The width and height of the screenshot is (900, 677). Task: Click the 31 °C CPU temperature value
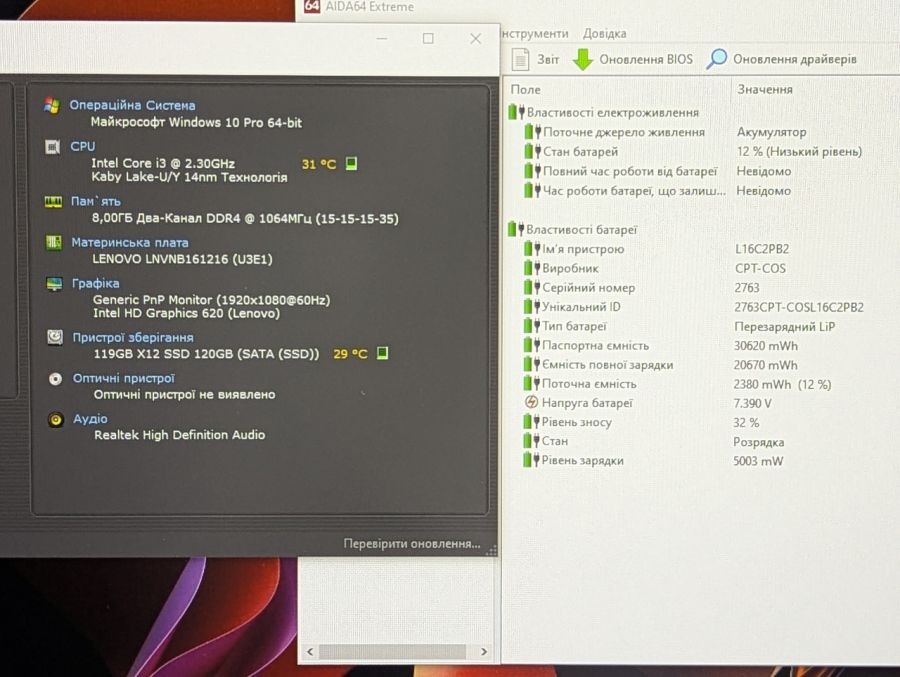tap(319, 164)
